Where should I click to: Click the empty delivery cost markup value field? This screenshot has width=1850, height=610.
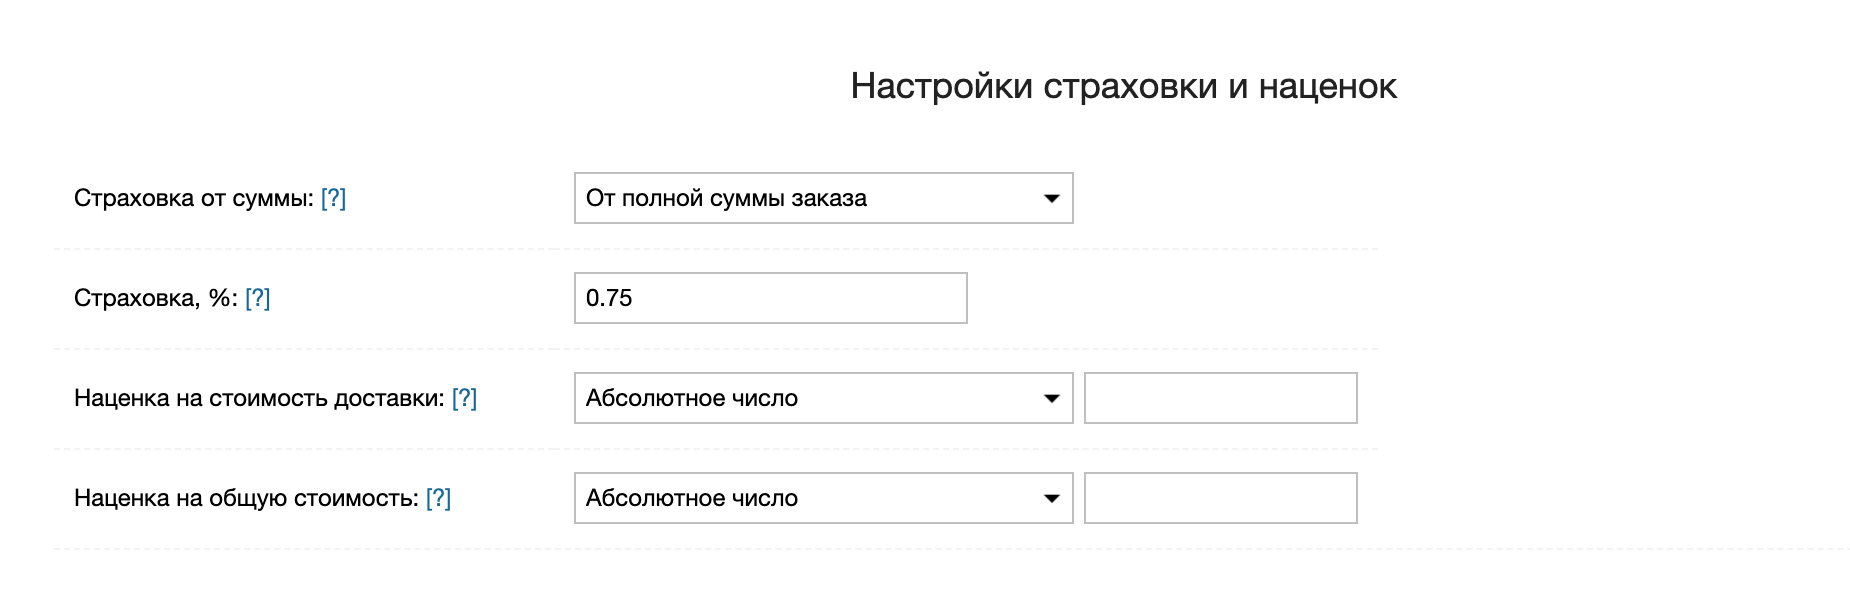point(1220,398)
